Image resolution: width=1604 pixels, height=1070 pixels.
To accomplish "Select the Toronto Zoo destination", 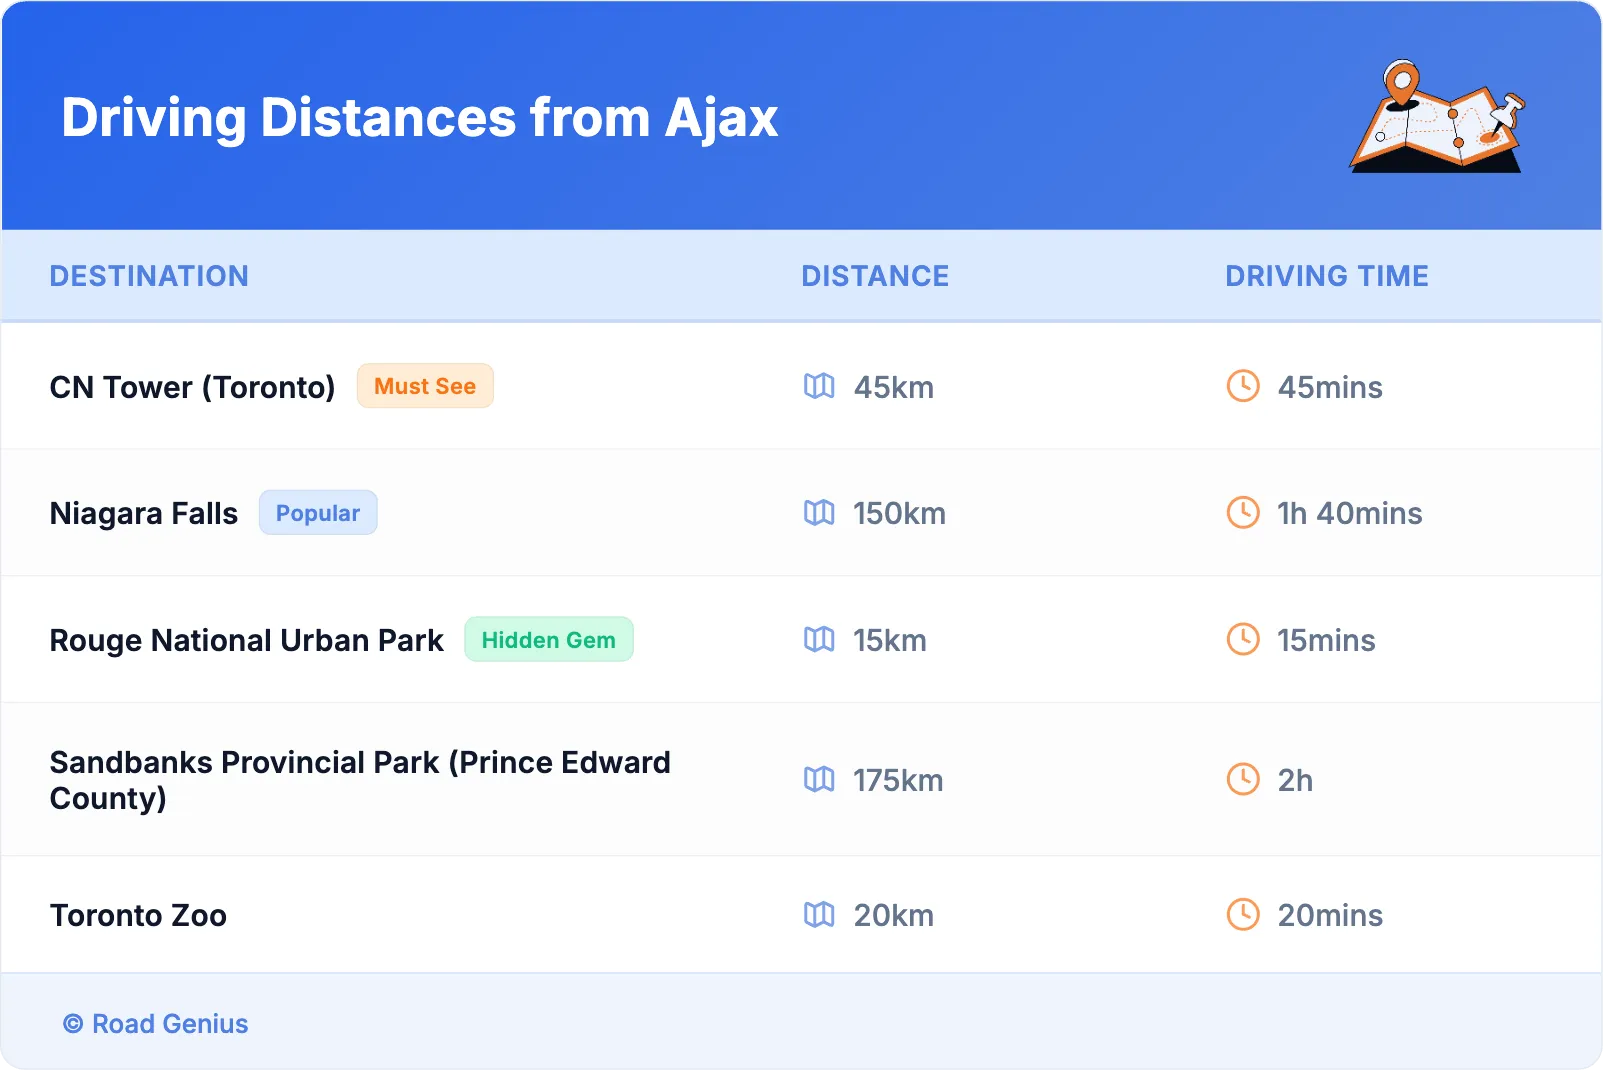I will [138, 915].
